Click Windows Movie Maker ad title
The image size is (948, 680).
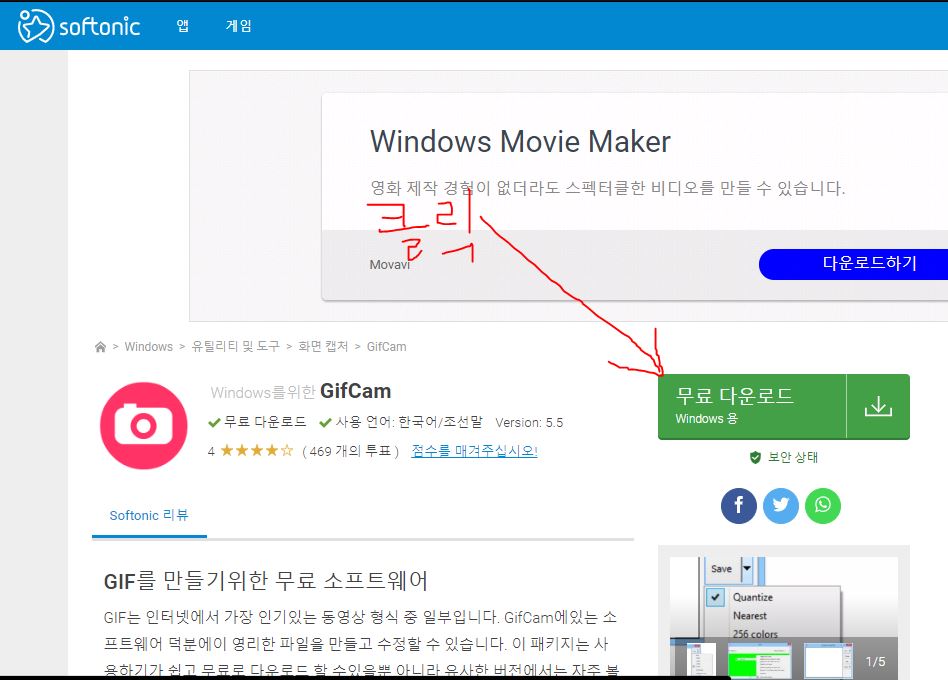tap(520, 141)
